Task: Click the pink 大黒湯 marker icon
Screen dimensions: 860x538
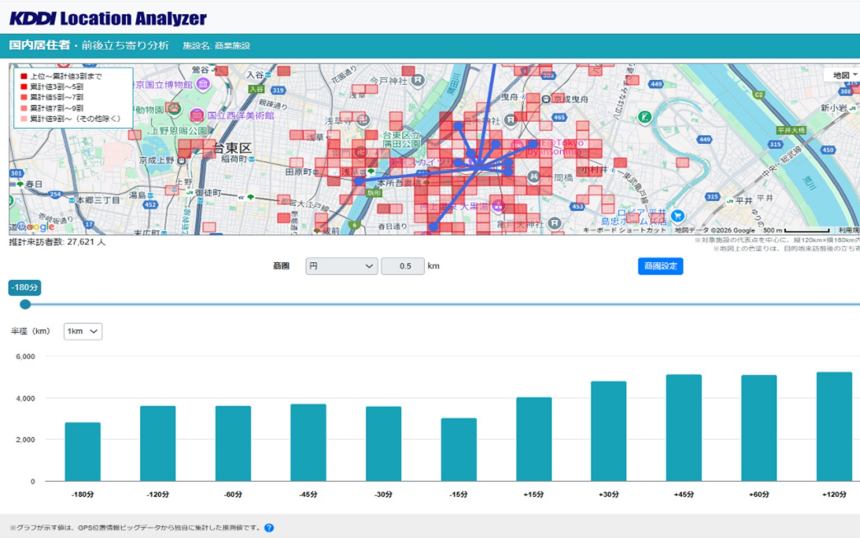Action: click(x=497, y=206)
